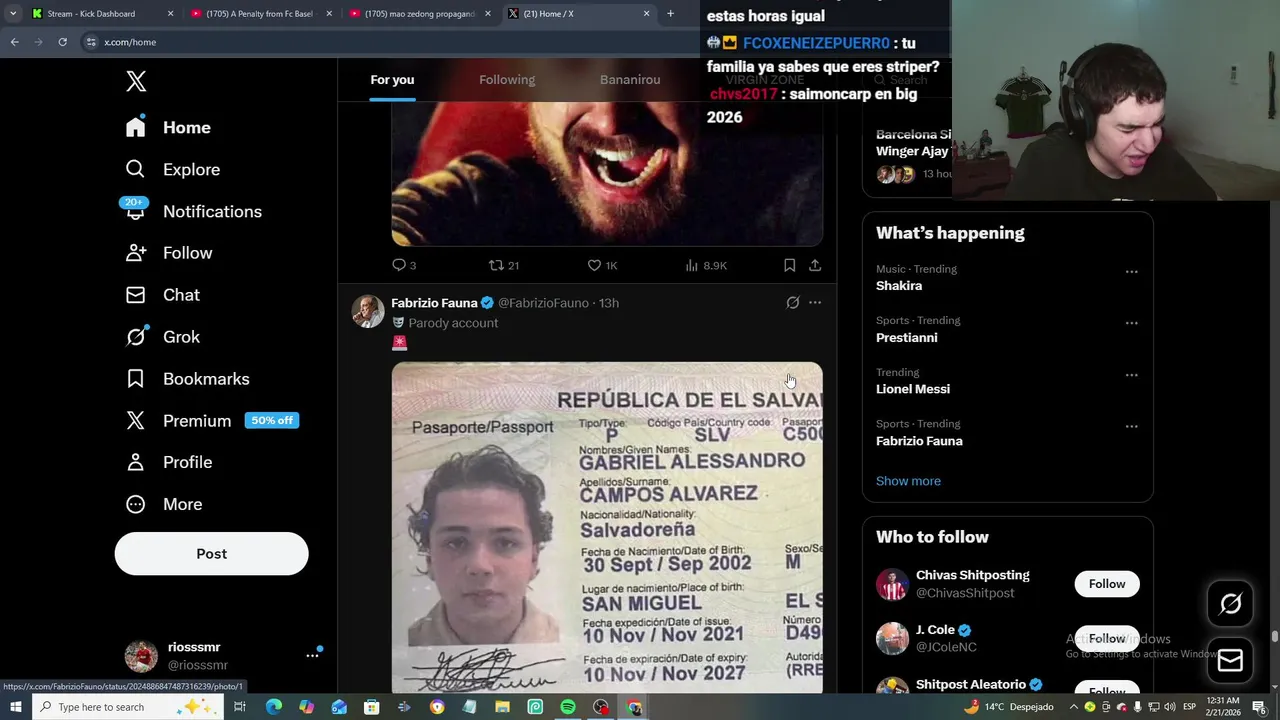This screenshot has height=720, width=1280.
Task: Show hidden system tray icons
Action: [1074, 707]
